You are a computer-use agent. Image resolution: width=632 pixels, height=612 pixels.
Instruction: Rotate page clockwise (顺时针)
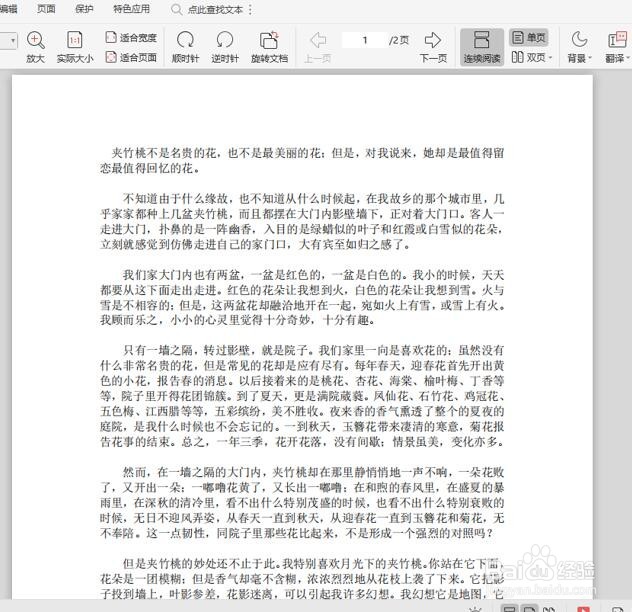coord(185,46)
